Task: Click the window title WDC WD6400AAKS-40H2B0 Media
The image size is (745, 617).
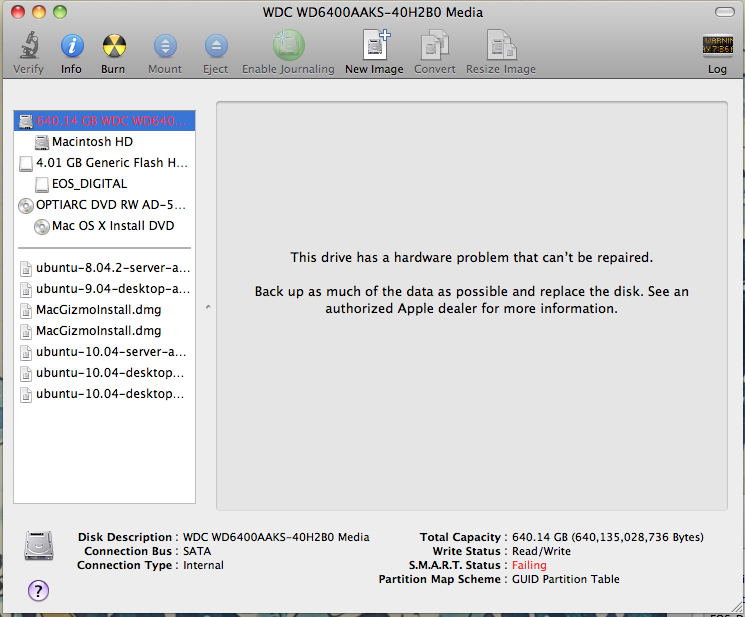Action: [x=373, y=12]
